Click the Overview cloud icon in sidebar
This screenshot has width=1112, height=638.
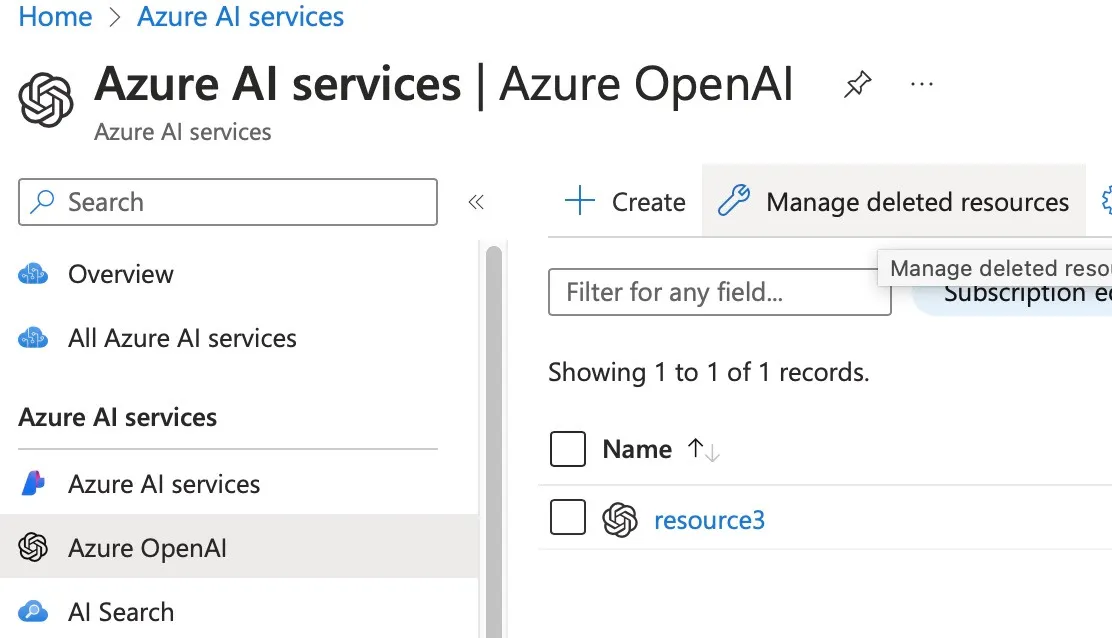click(x=34, y=275)
